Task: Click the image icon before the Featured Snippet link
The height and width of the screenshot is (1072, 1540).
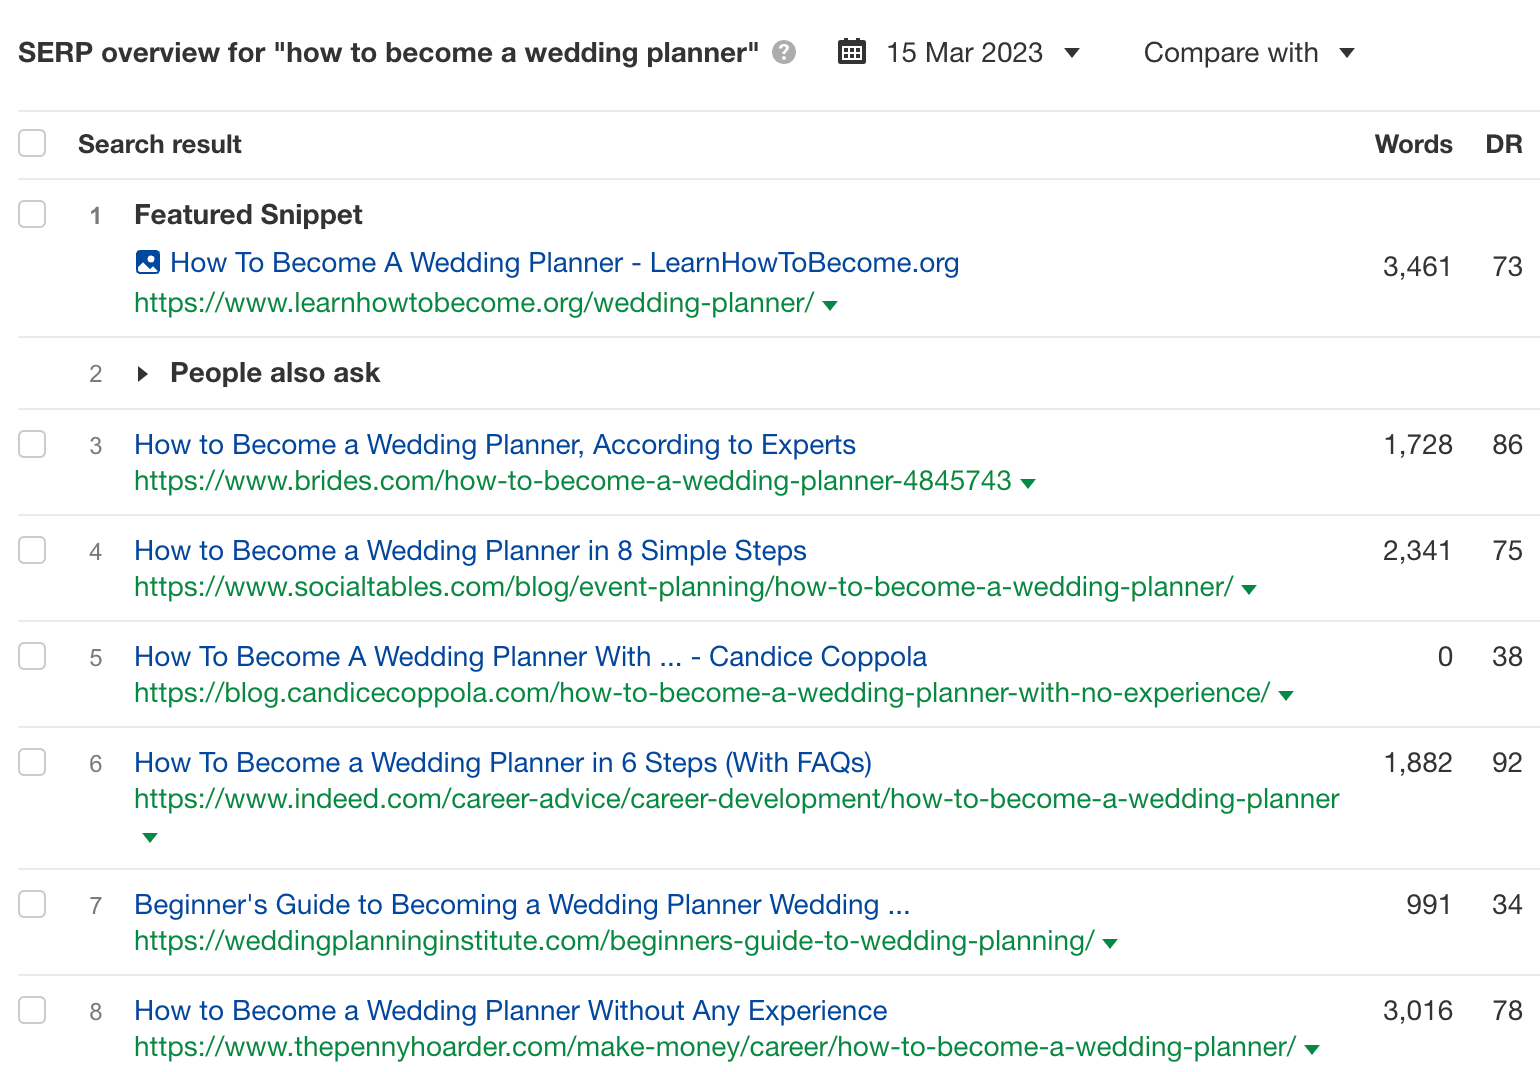Action: pyautogui.click(x=147, y=262)
